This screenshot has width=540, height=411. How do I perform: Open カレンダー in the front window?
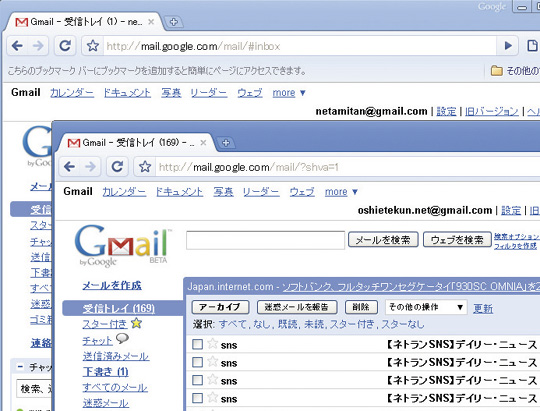[x=124, y=192]
